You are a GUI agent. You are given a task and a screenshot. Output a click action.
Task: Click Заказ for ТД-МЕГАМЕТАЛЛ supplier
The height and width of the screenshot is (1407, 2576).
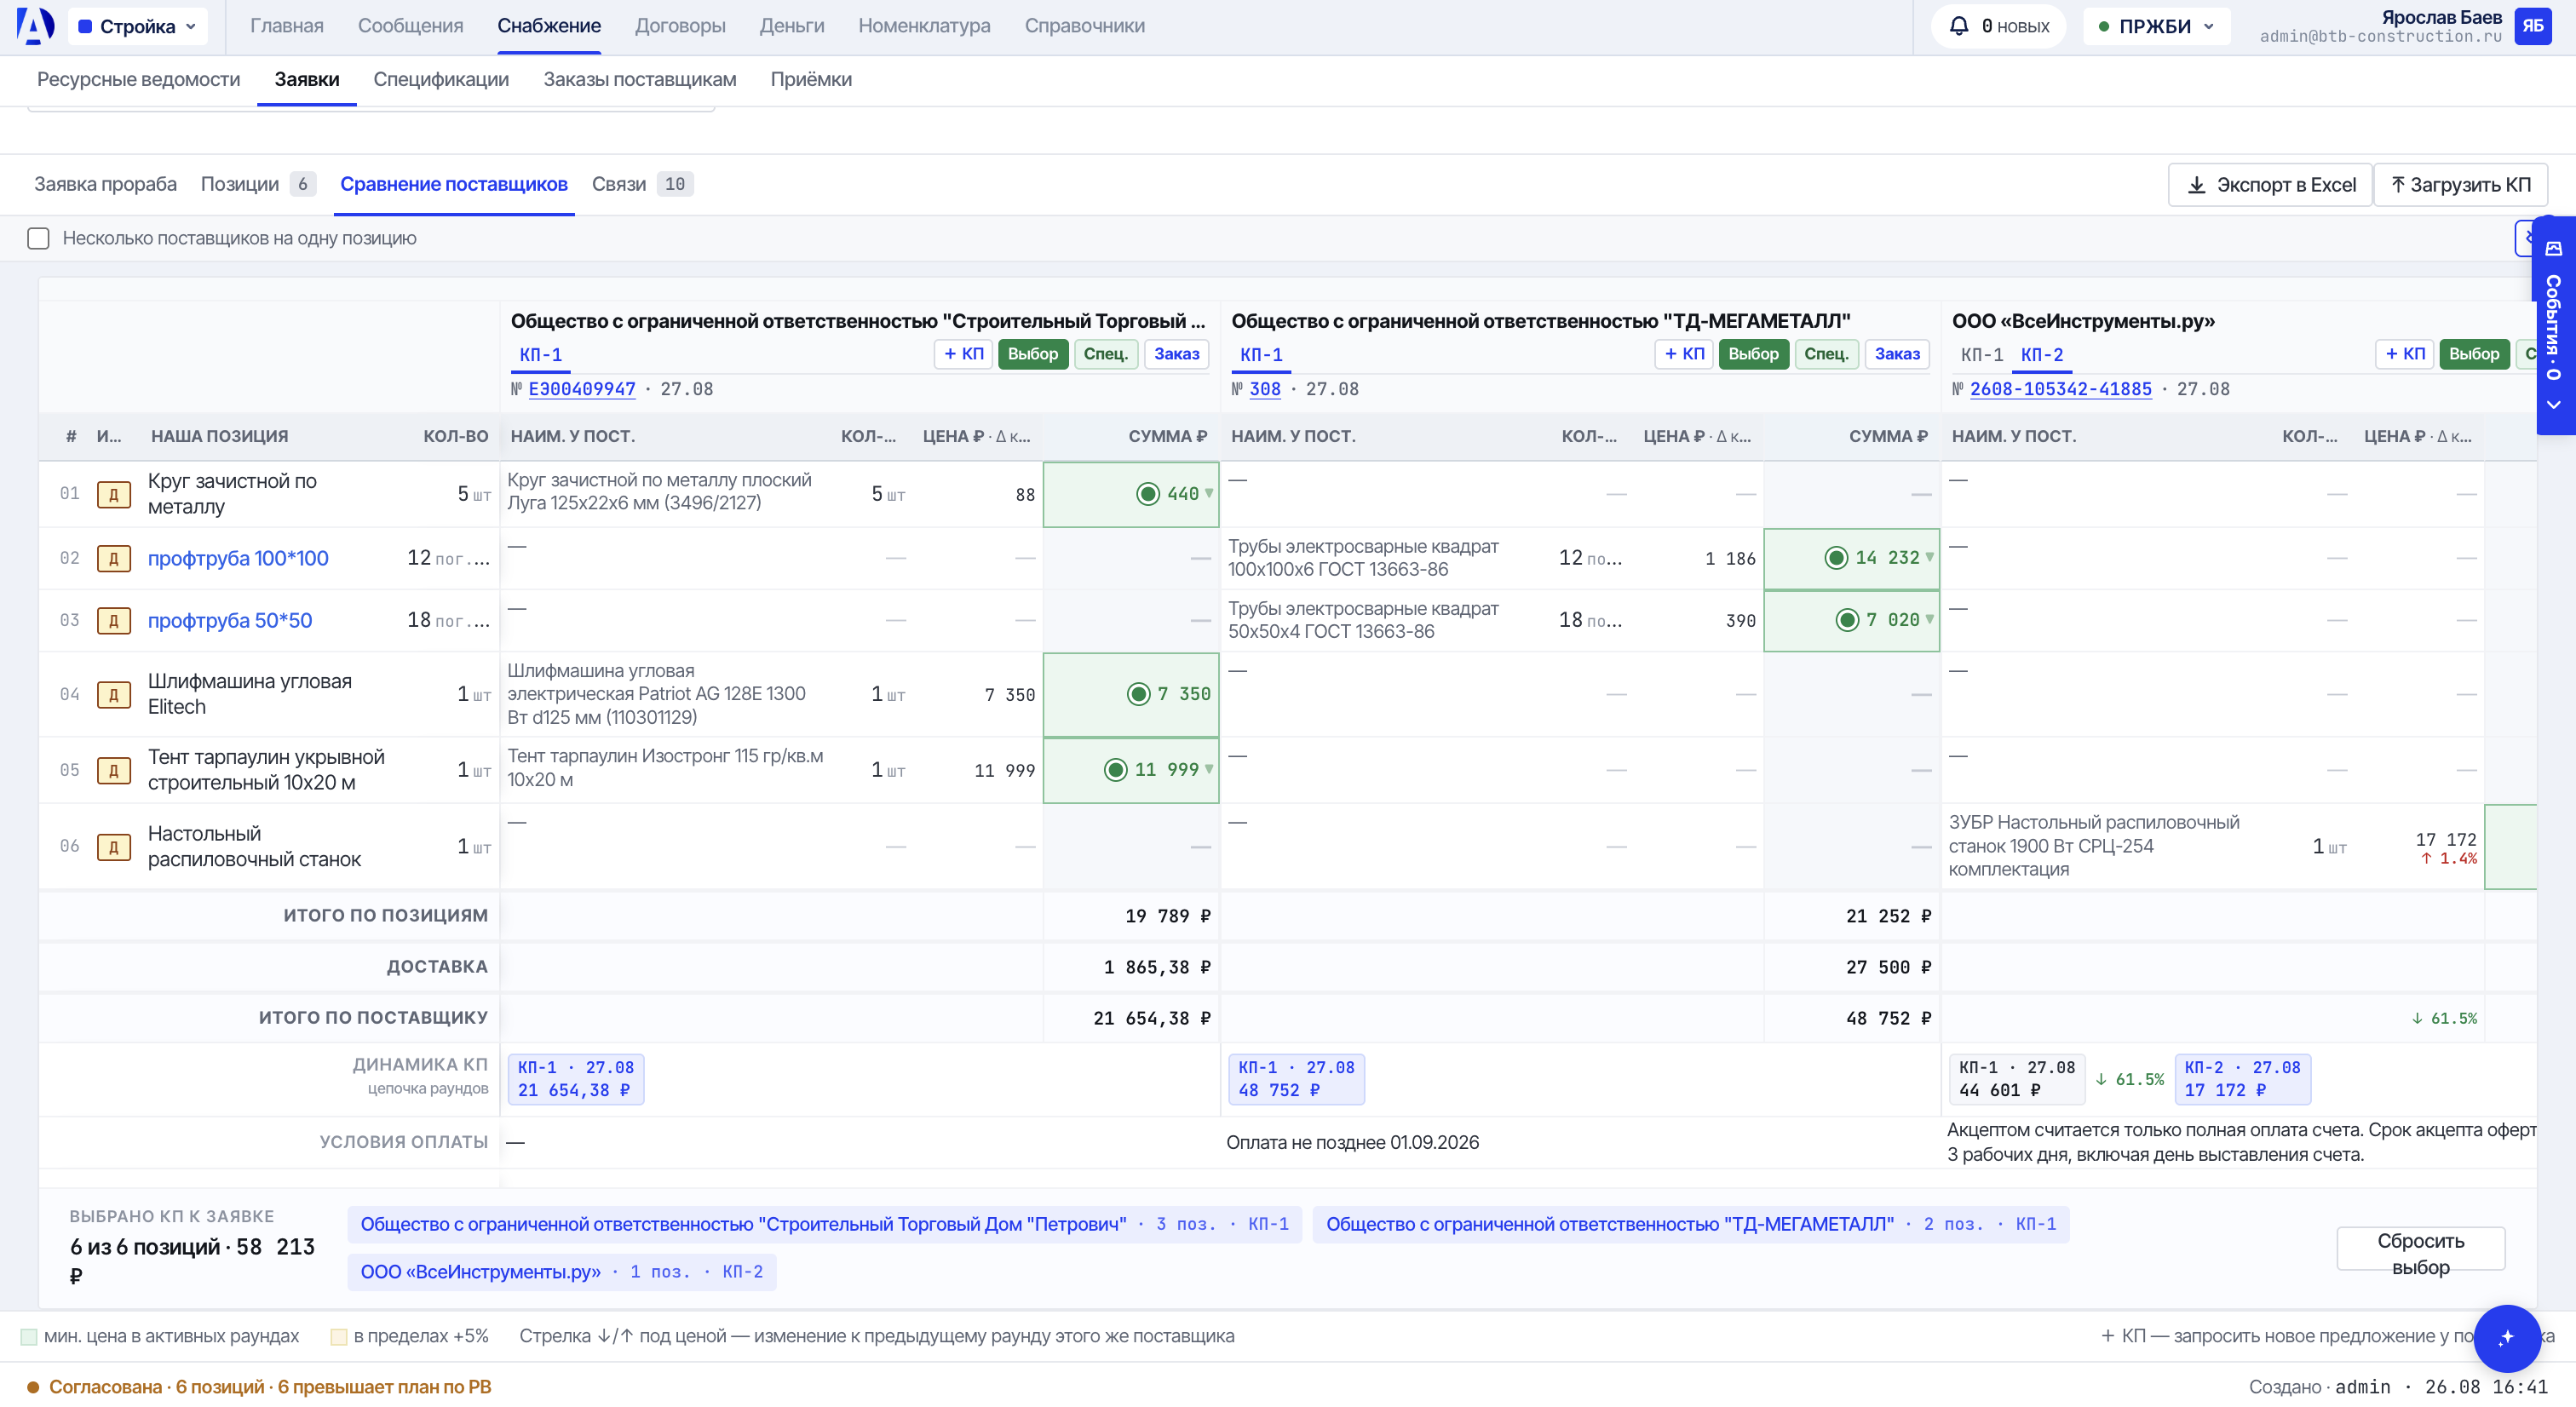pyautogui.click(x=1896, y=354)
